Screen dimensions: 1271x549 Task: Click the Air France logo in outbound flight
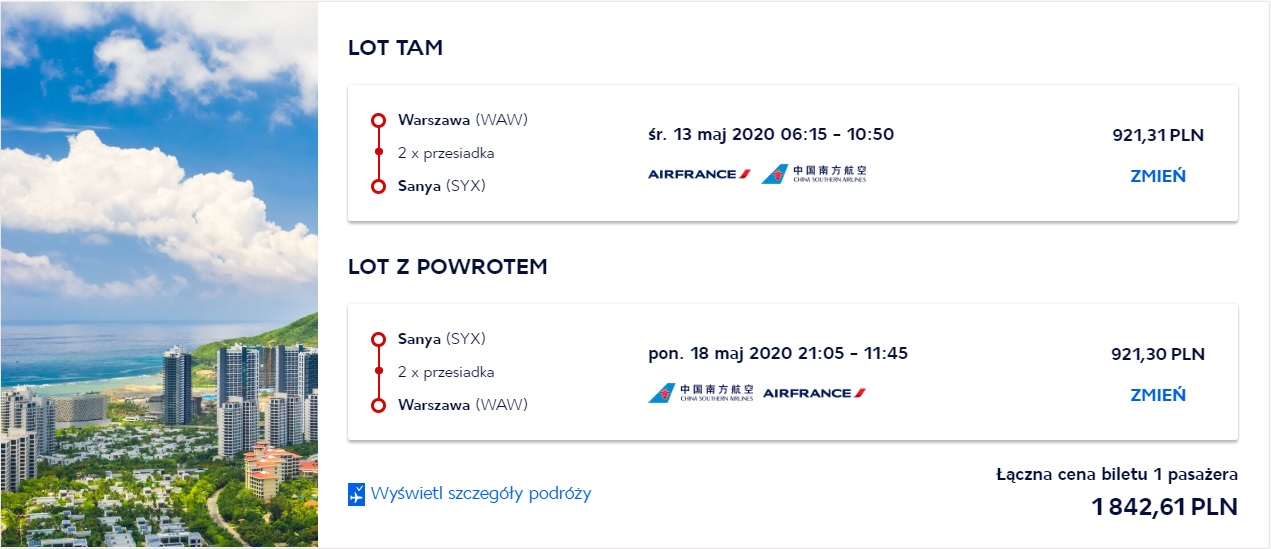[699, 174]
